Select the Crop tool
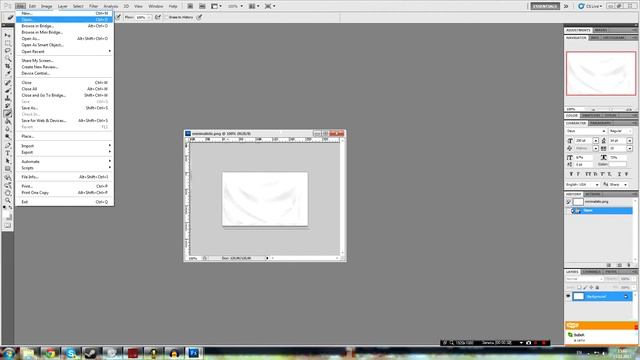The width and height of the screenshot is (640, 360). [x=8, y=66]
